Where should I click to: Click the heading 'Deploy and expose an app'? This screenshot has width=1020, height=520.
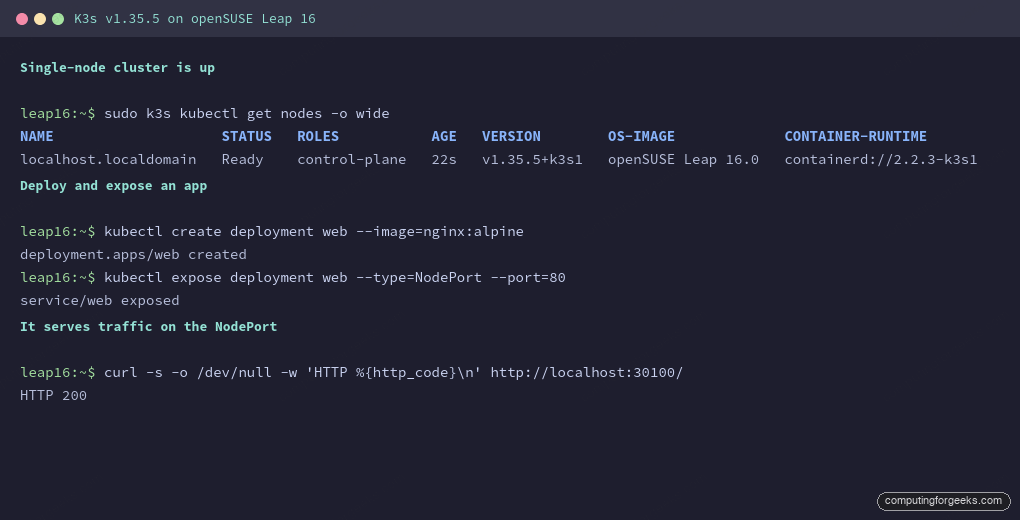click(x=113, y=185)
